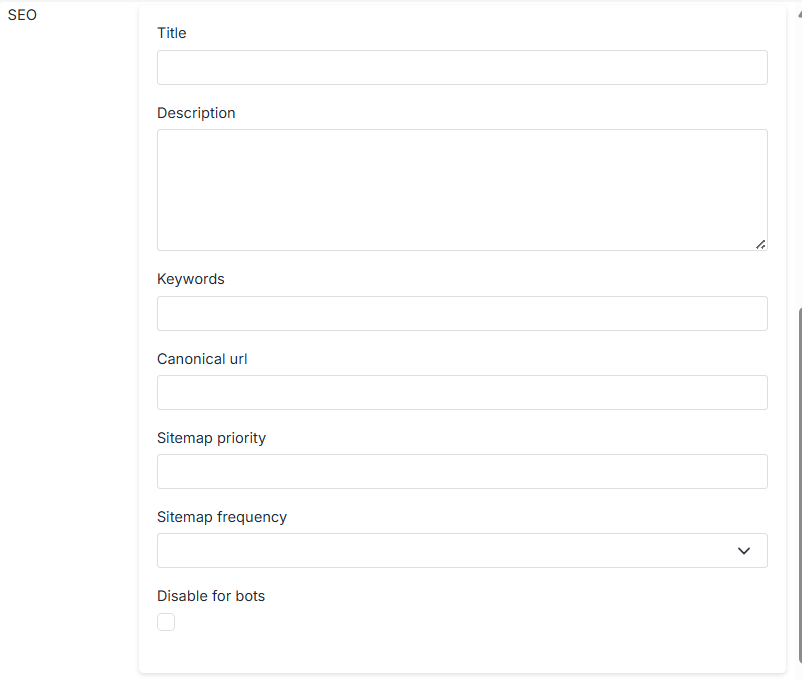Click the Sitemap frequency chevron arrow
802x680 pixels.
tap(744, 550)
